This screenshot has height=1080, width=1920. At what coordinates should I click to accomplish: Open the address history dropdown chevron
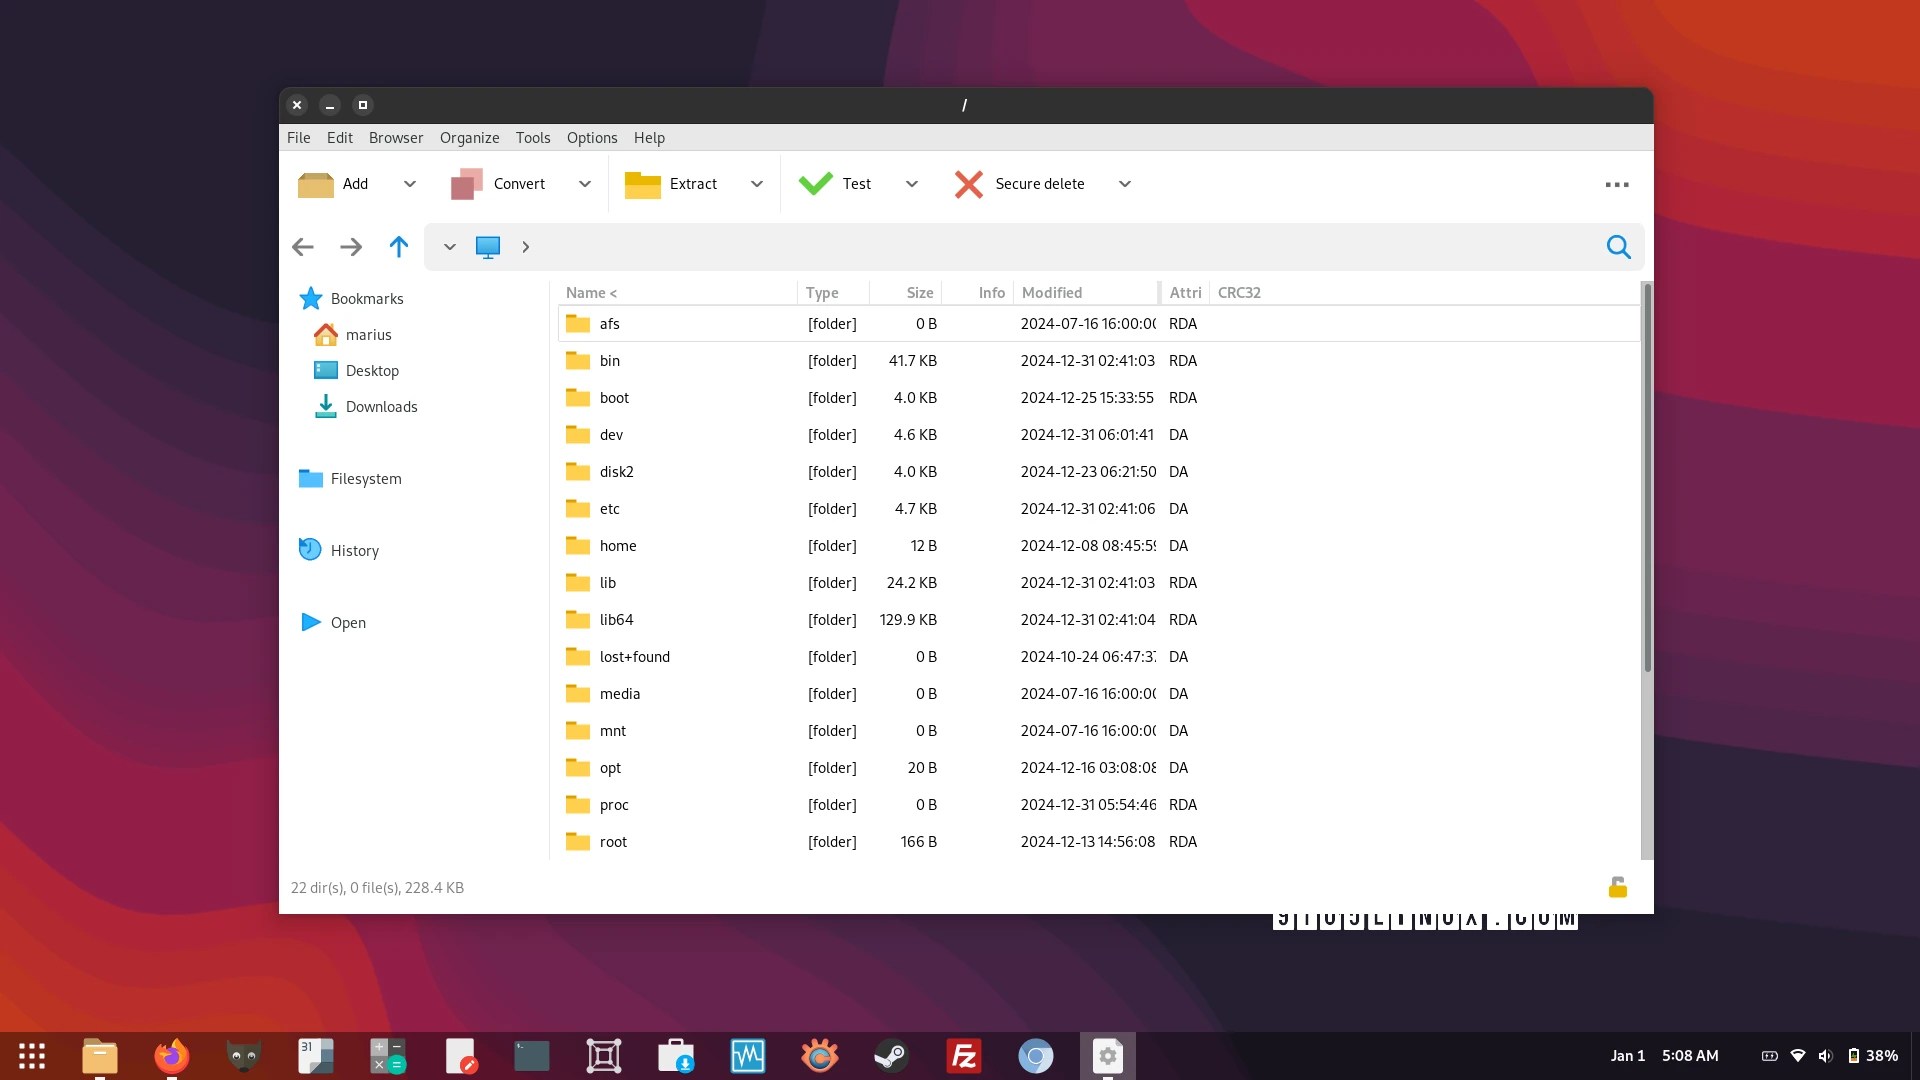450,247
